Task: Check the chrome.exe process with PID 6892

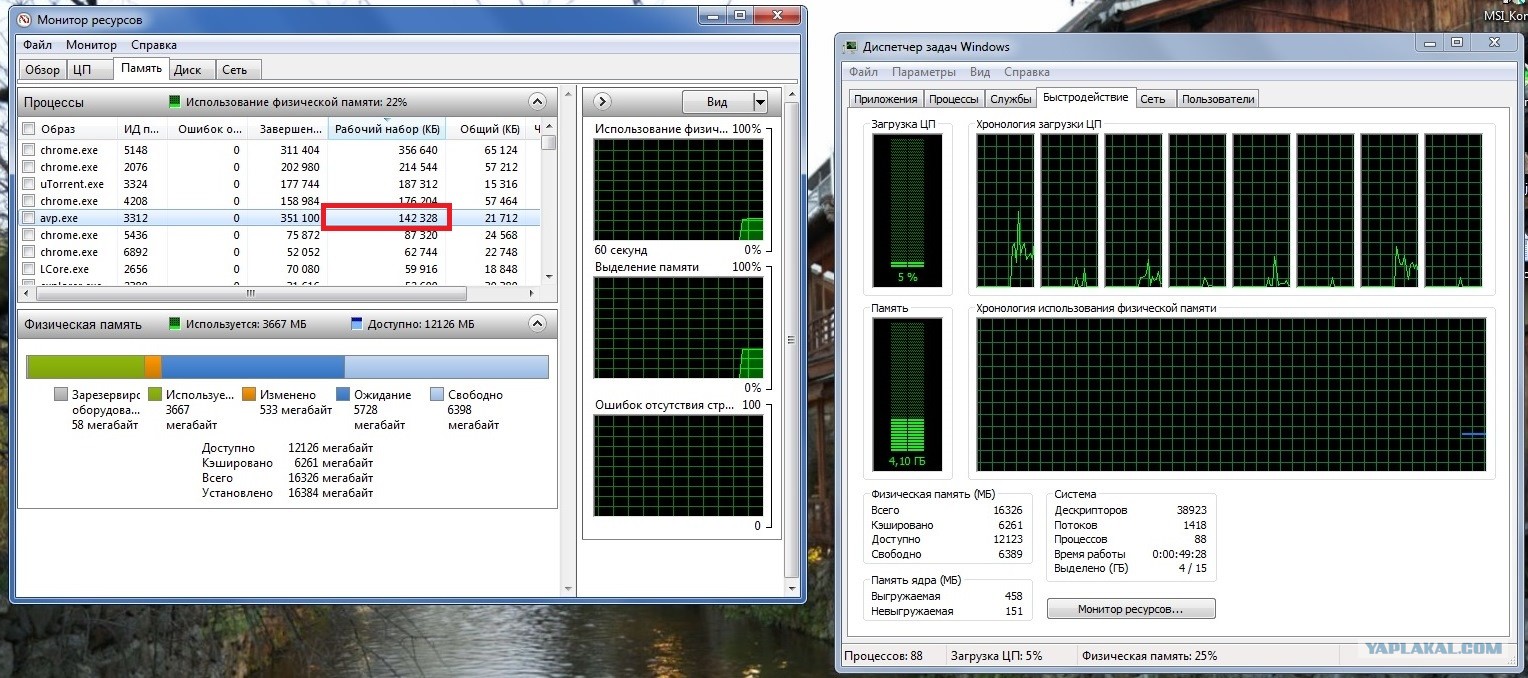Action: tap(29, 252)
